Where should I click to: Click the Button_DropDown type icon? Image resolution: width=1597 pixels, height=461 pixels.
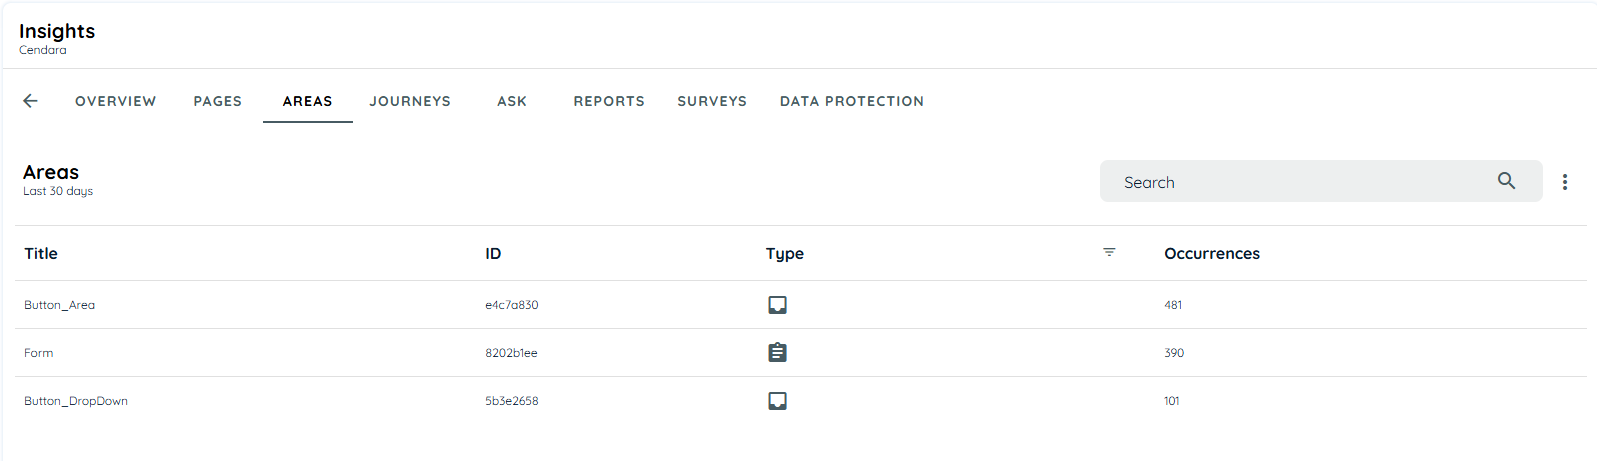pos(777,401)
